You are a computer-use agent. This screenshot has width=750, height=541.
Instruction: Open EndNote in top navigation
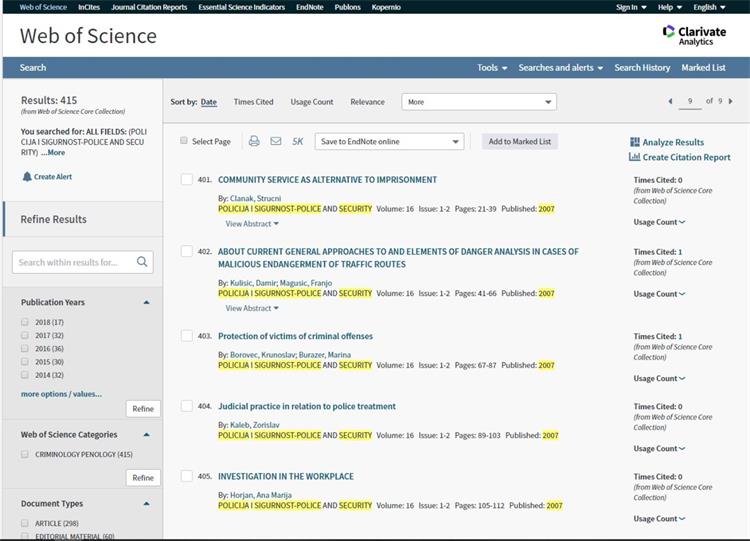point(309,7)
